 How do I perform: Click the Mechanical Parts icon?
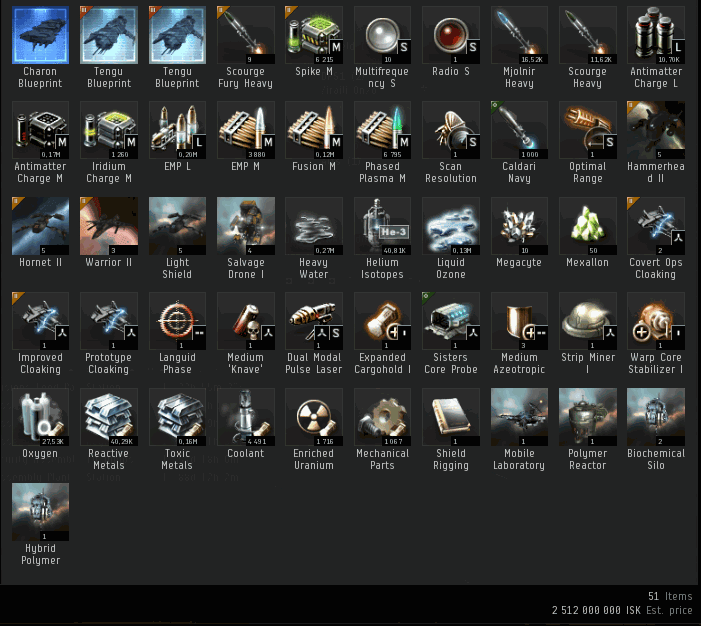(x=382, y=417)
